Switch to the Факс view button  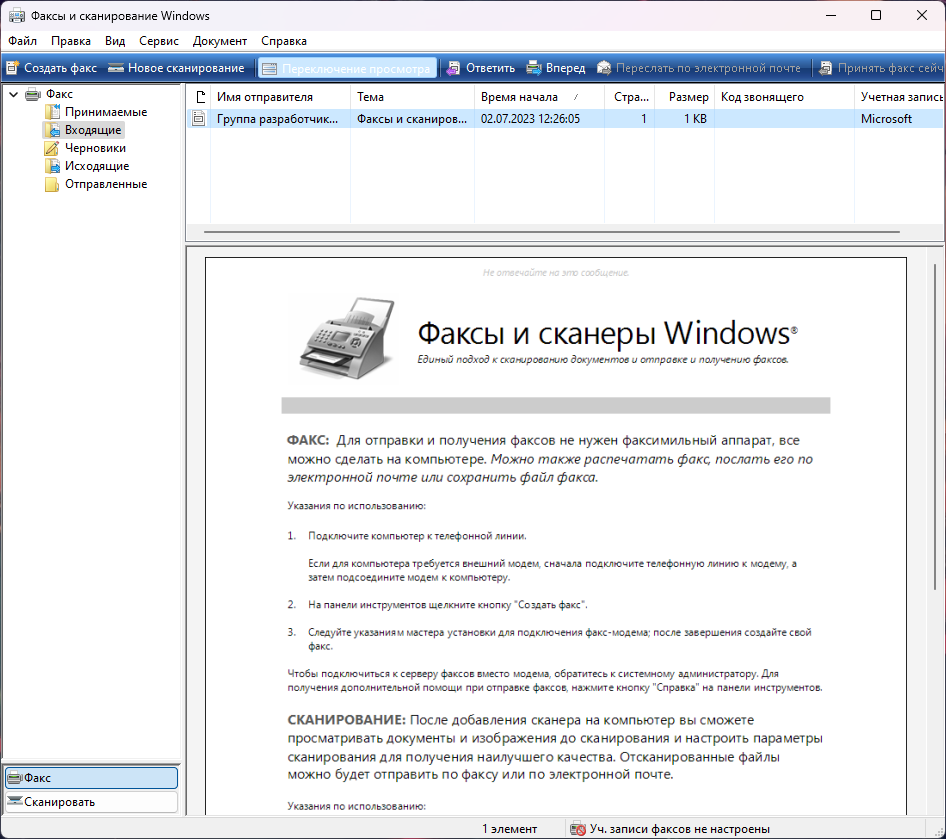92,778
